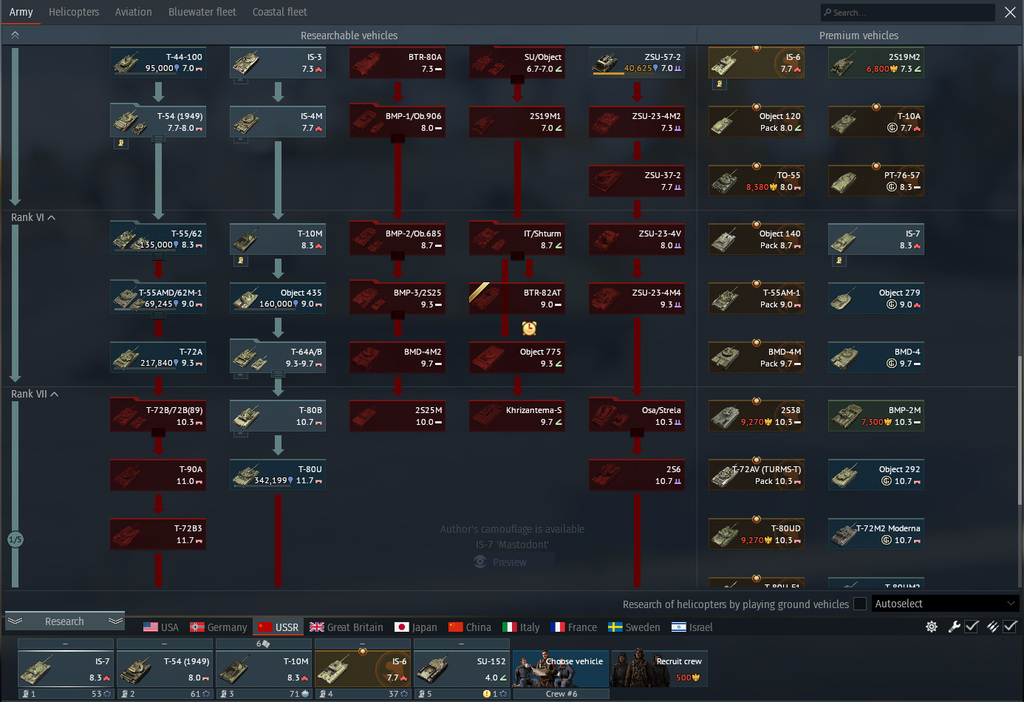This screenshot has height=702, width=1024.
Task: Select the 2S6 anti-air vehicle card
Action: tap(637, 475)
